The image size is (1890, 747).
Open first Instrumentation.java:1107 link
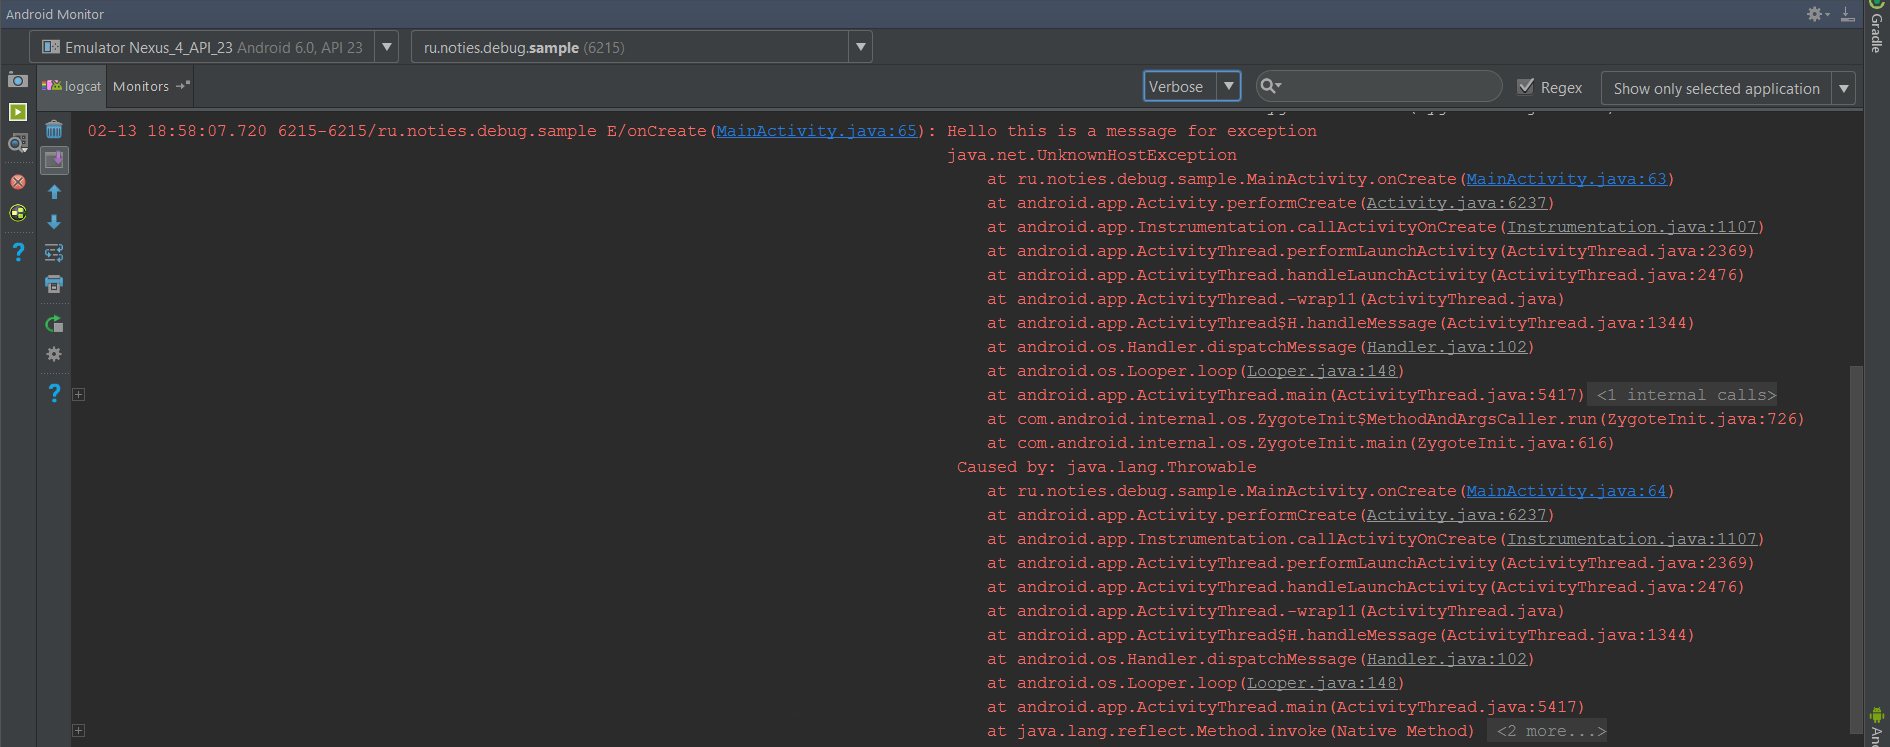point(1632,227)
